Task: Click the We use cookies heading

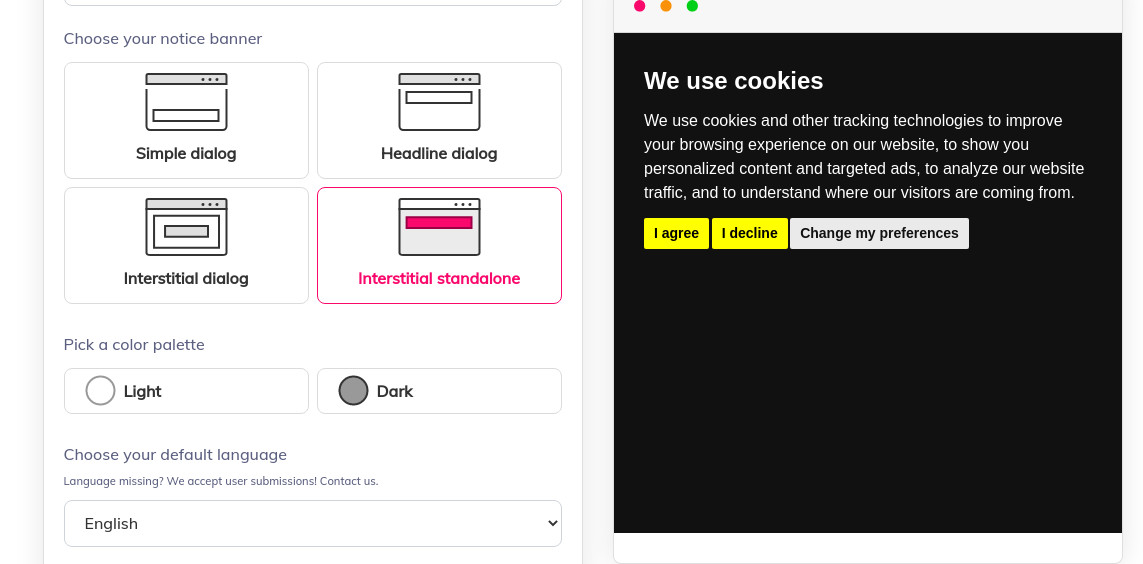Action: 733,80
